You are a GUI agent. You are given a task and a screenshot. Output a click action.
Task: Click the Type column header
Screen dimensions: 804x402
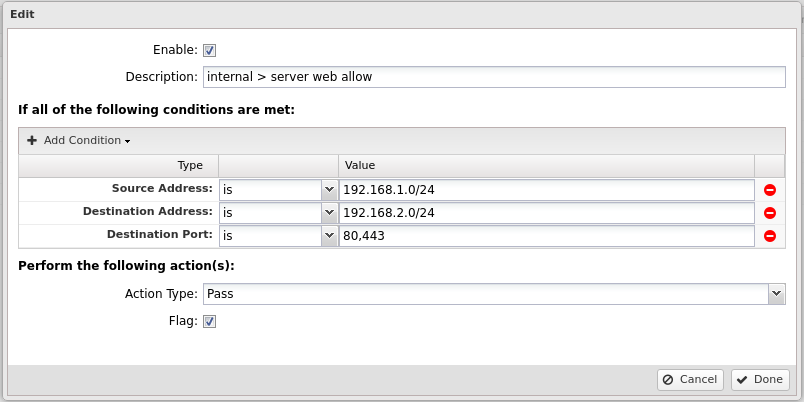[118, 166]
